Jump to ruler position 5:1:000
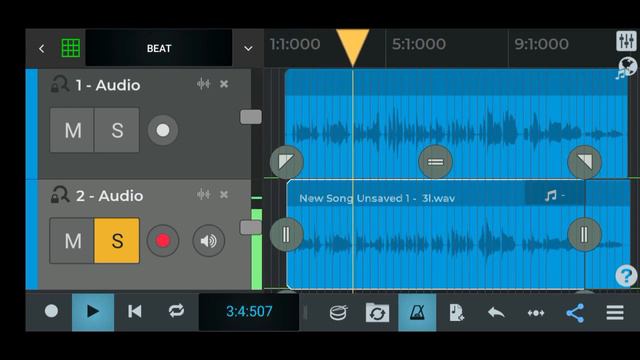This screenshot has height=360, width=640. 419,44
